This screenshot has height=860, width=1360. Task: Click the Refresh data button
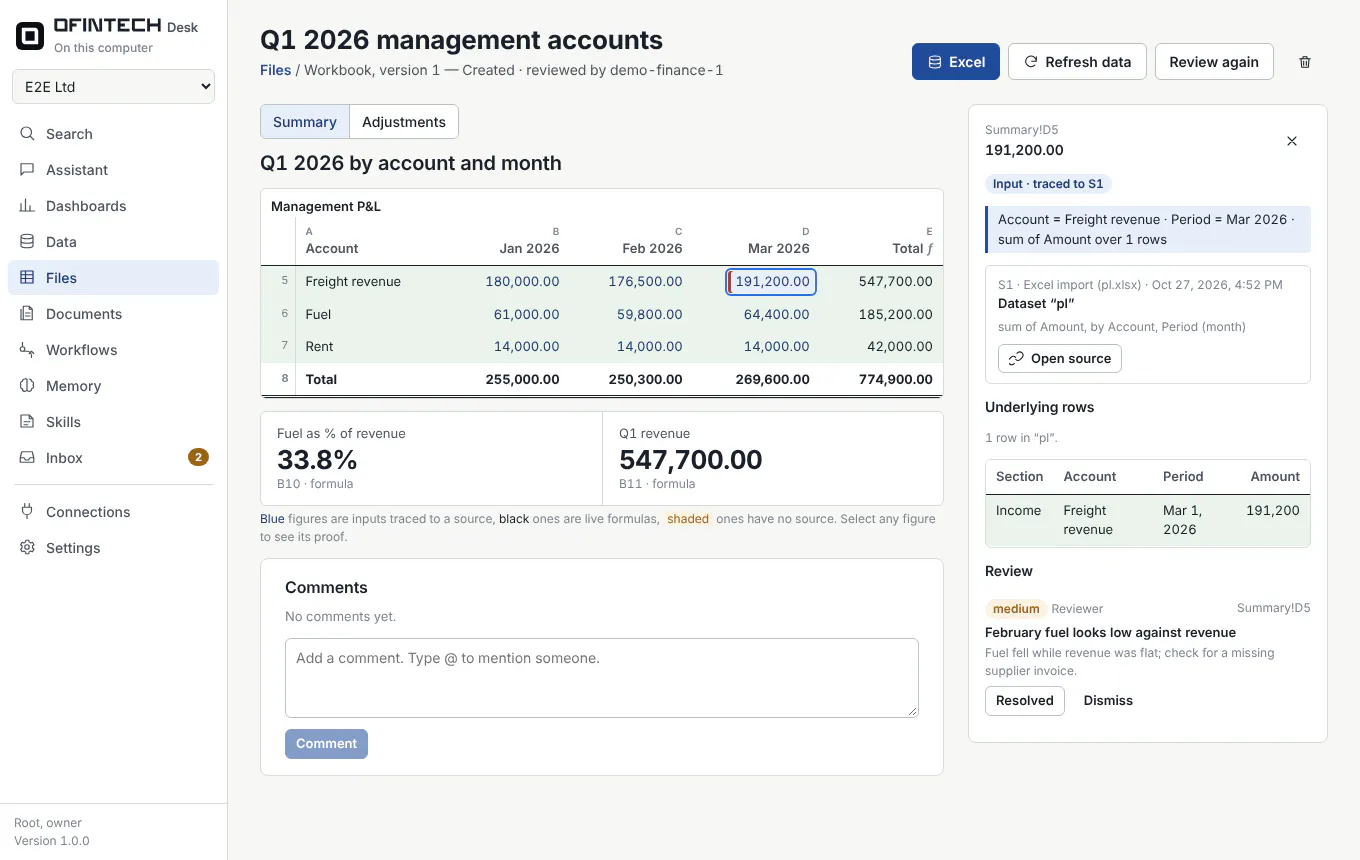click(1077, 62)
